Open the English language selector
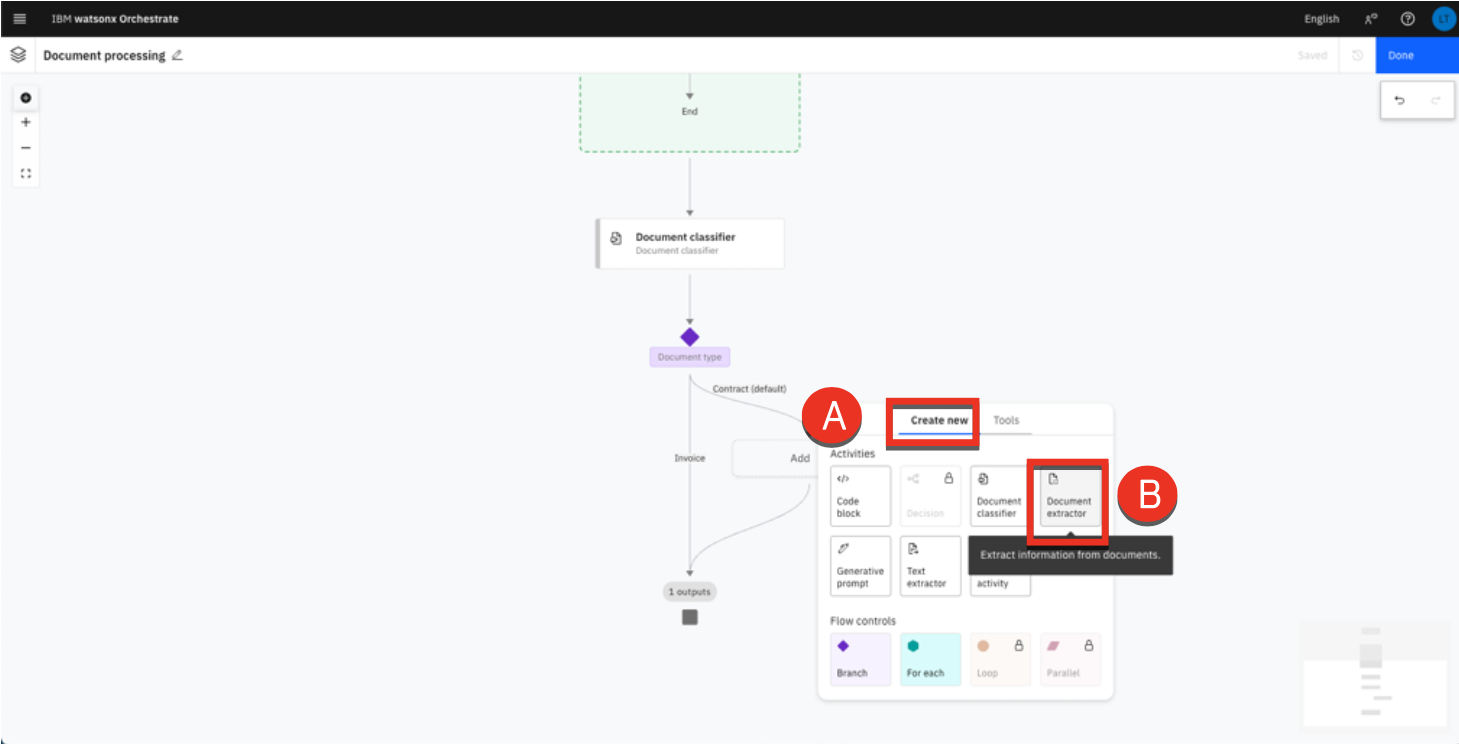1459x744 pixels. tap(1321, 19)
